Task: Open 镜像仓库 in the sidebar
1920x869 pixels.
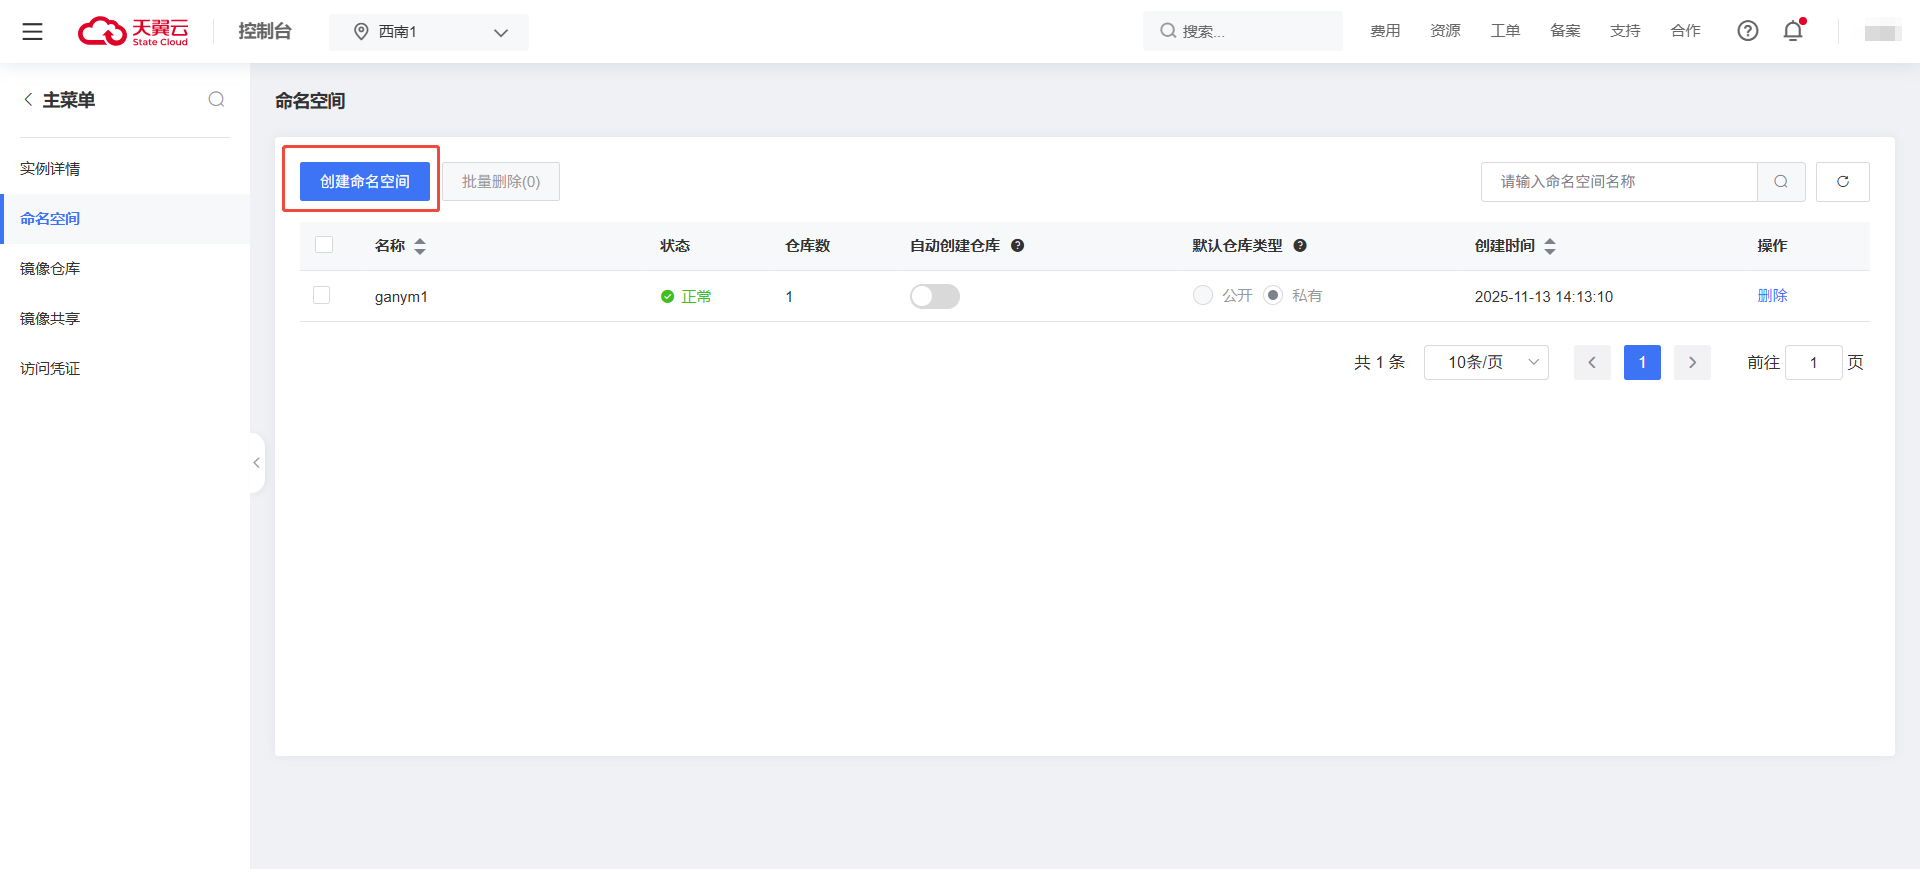Action: [x=50, y=268]
